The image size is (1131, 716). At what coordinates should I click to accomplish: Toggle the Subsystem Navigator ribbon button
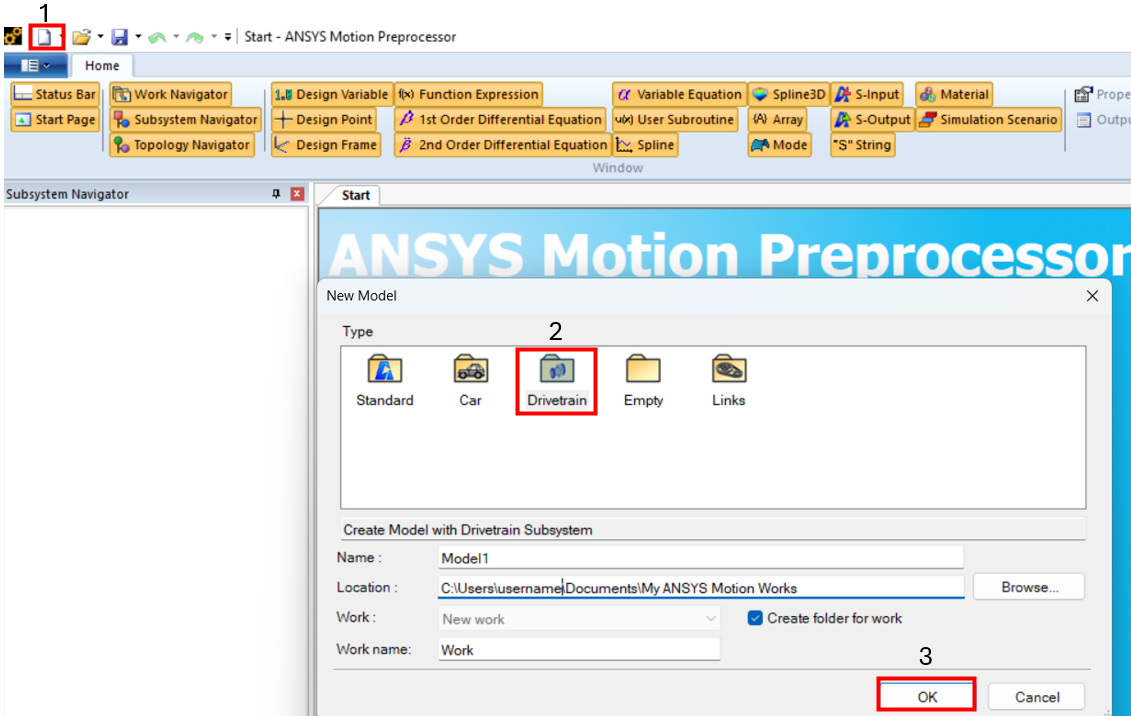coord(185,120)
